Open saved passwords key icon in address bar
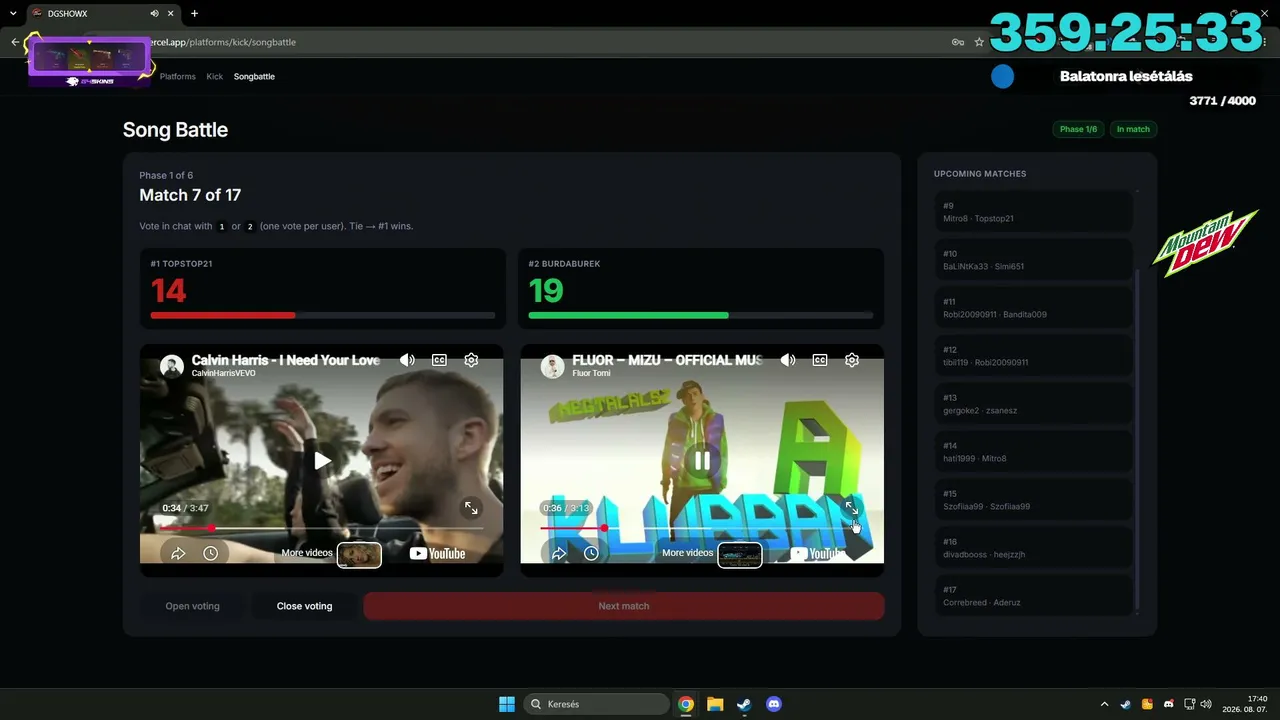The height and width of the screenshot is (720, 1280). 958,42
